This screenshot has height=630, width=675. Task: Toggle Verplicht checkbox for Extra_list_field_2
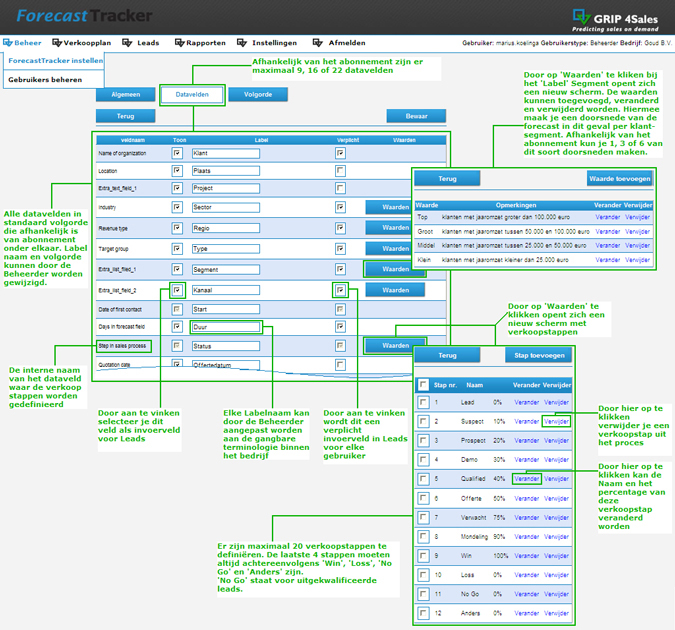[340, 290]
